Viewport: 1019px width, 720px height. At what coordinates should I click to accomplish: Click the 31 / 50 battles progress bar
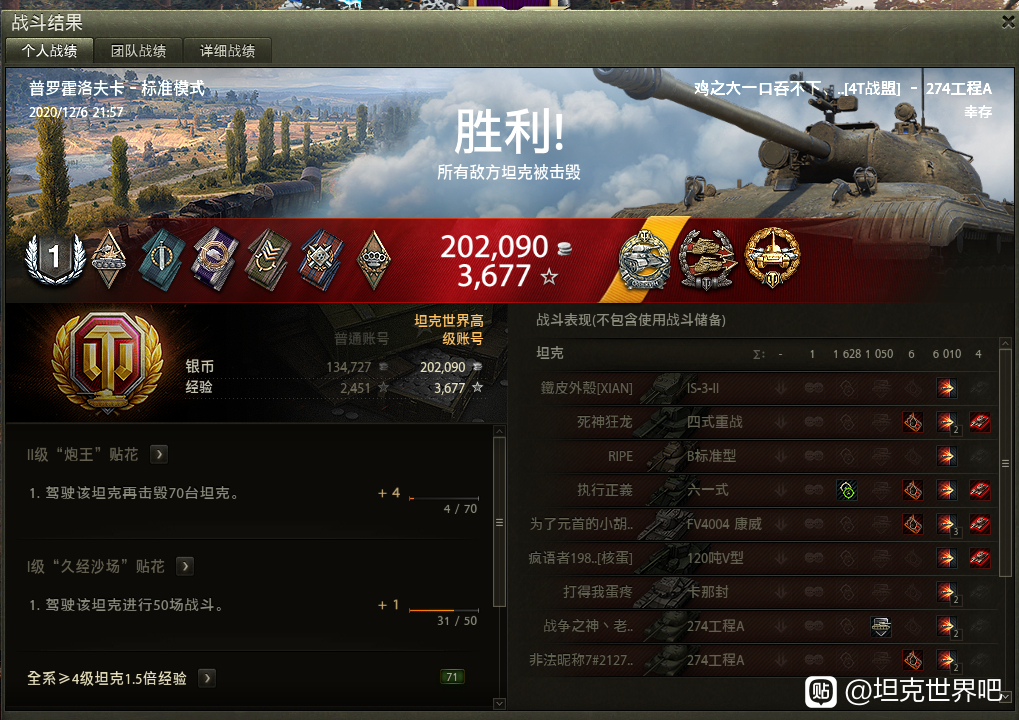click(x=444, y=611)
